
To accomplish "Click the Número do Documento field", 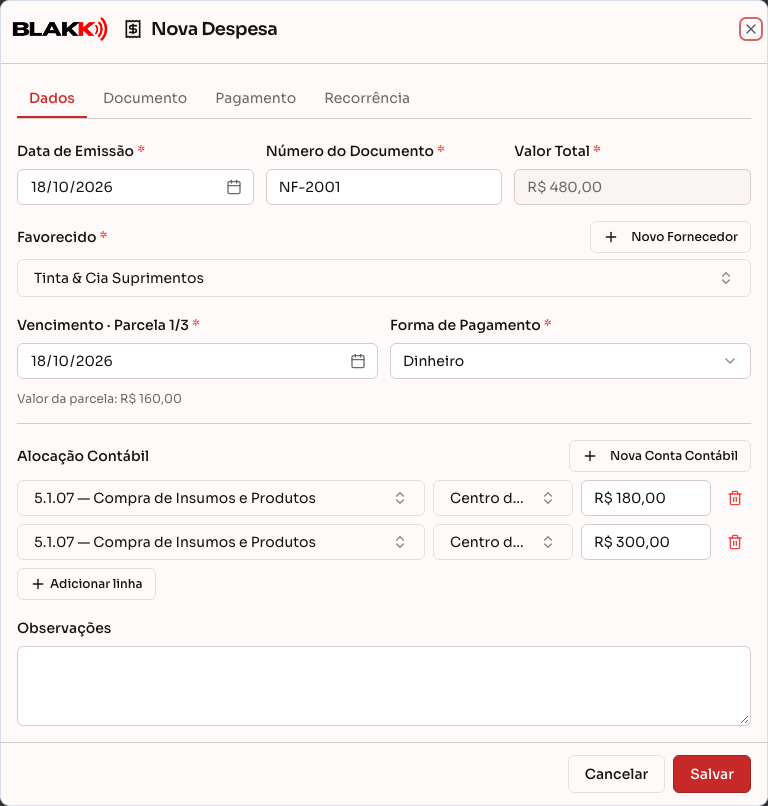I will 383,187.
